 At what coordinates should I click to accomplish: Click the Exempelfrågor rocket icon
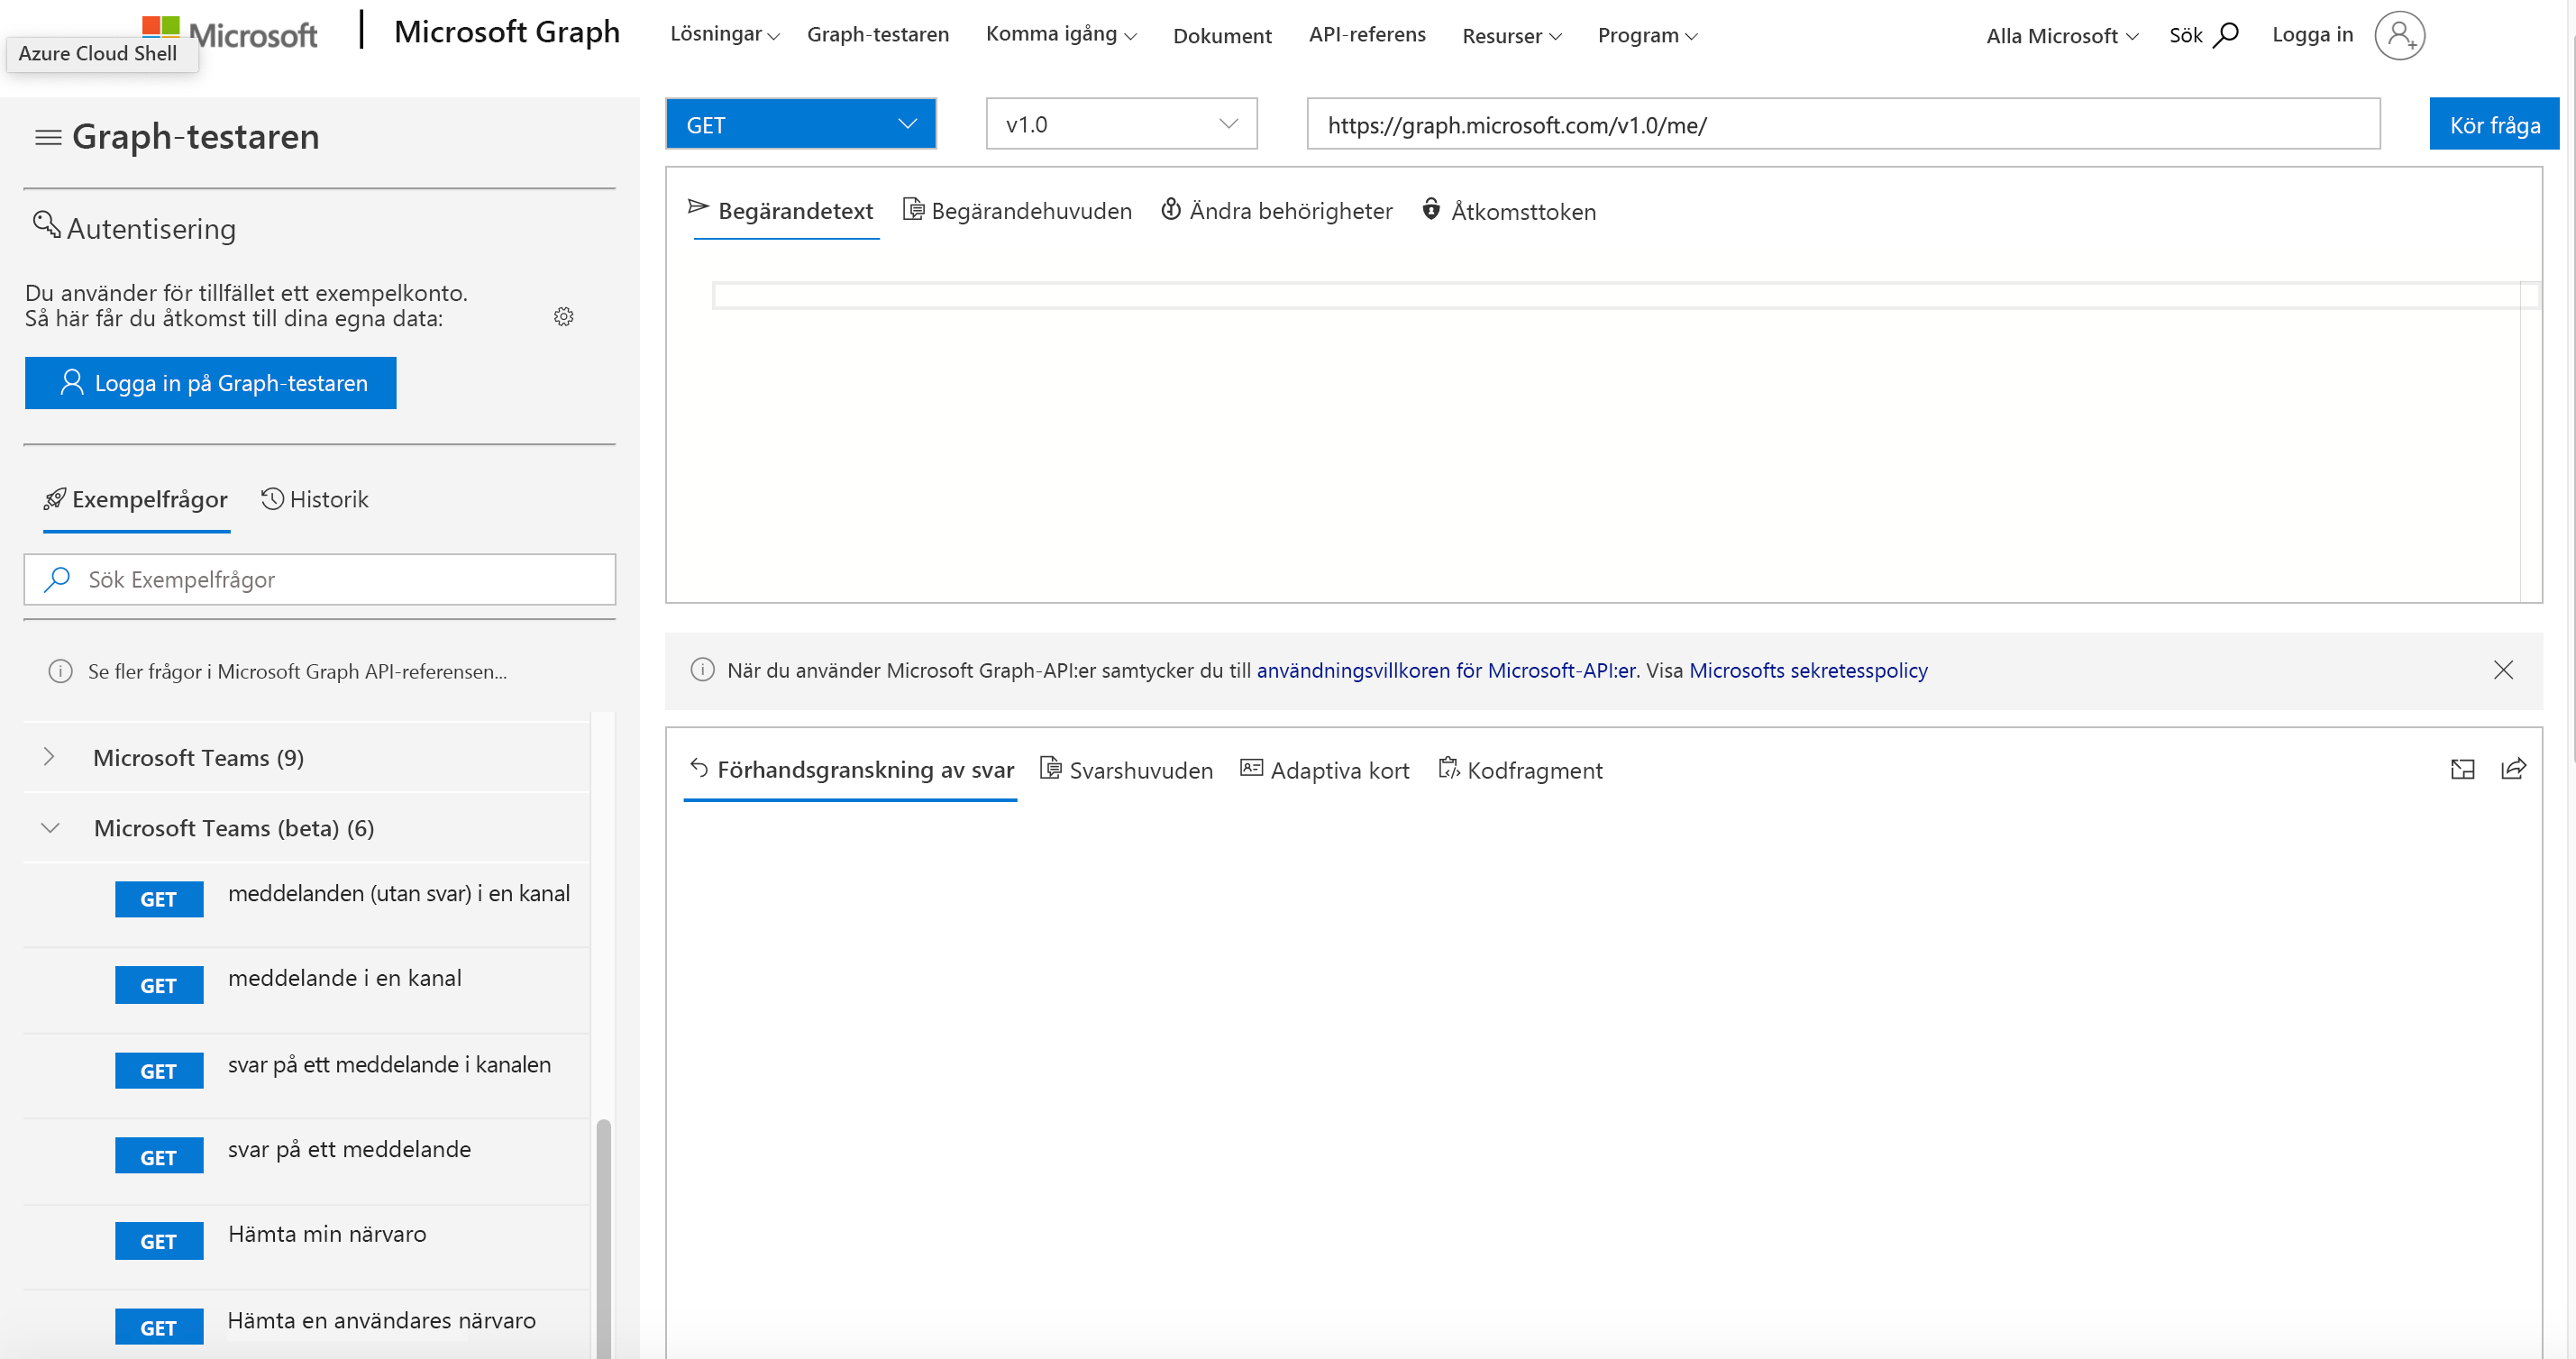(x=53, y=499)
